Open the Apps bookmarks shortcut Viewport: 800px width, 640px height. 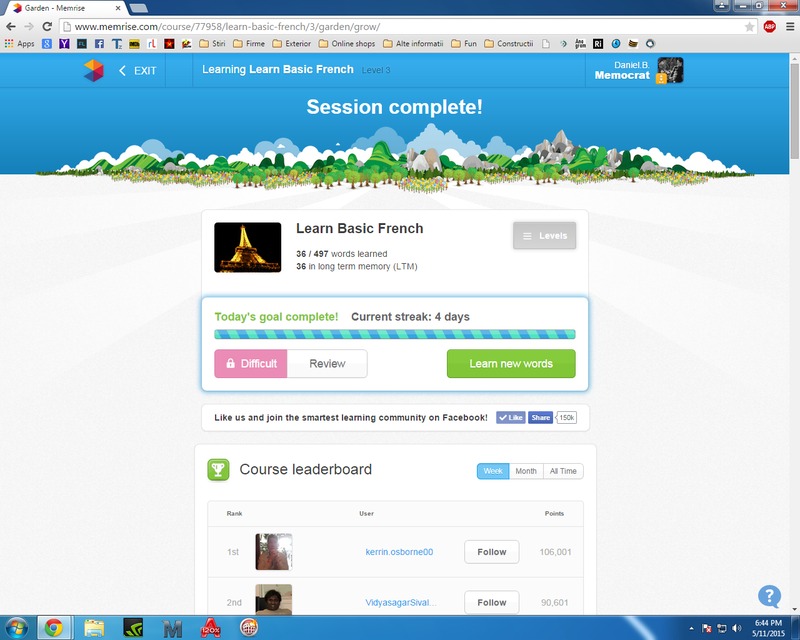pos(19,44)
